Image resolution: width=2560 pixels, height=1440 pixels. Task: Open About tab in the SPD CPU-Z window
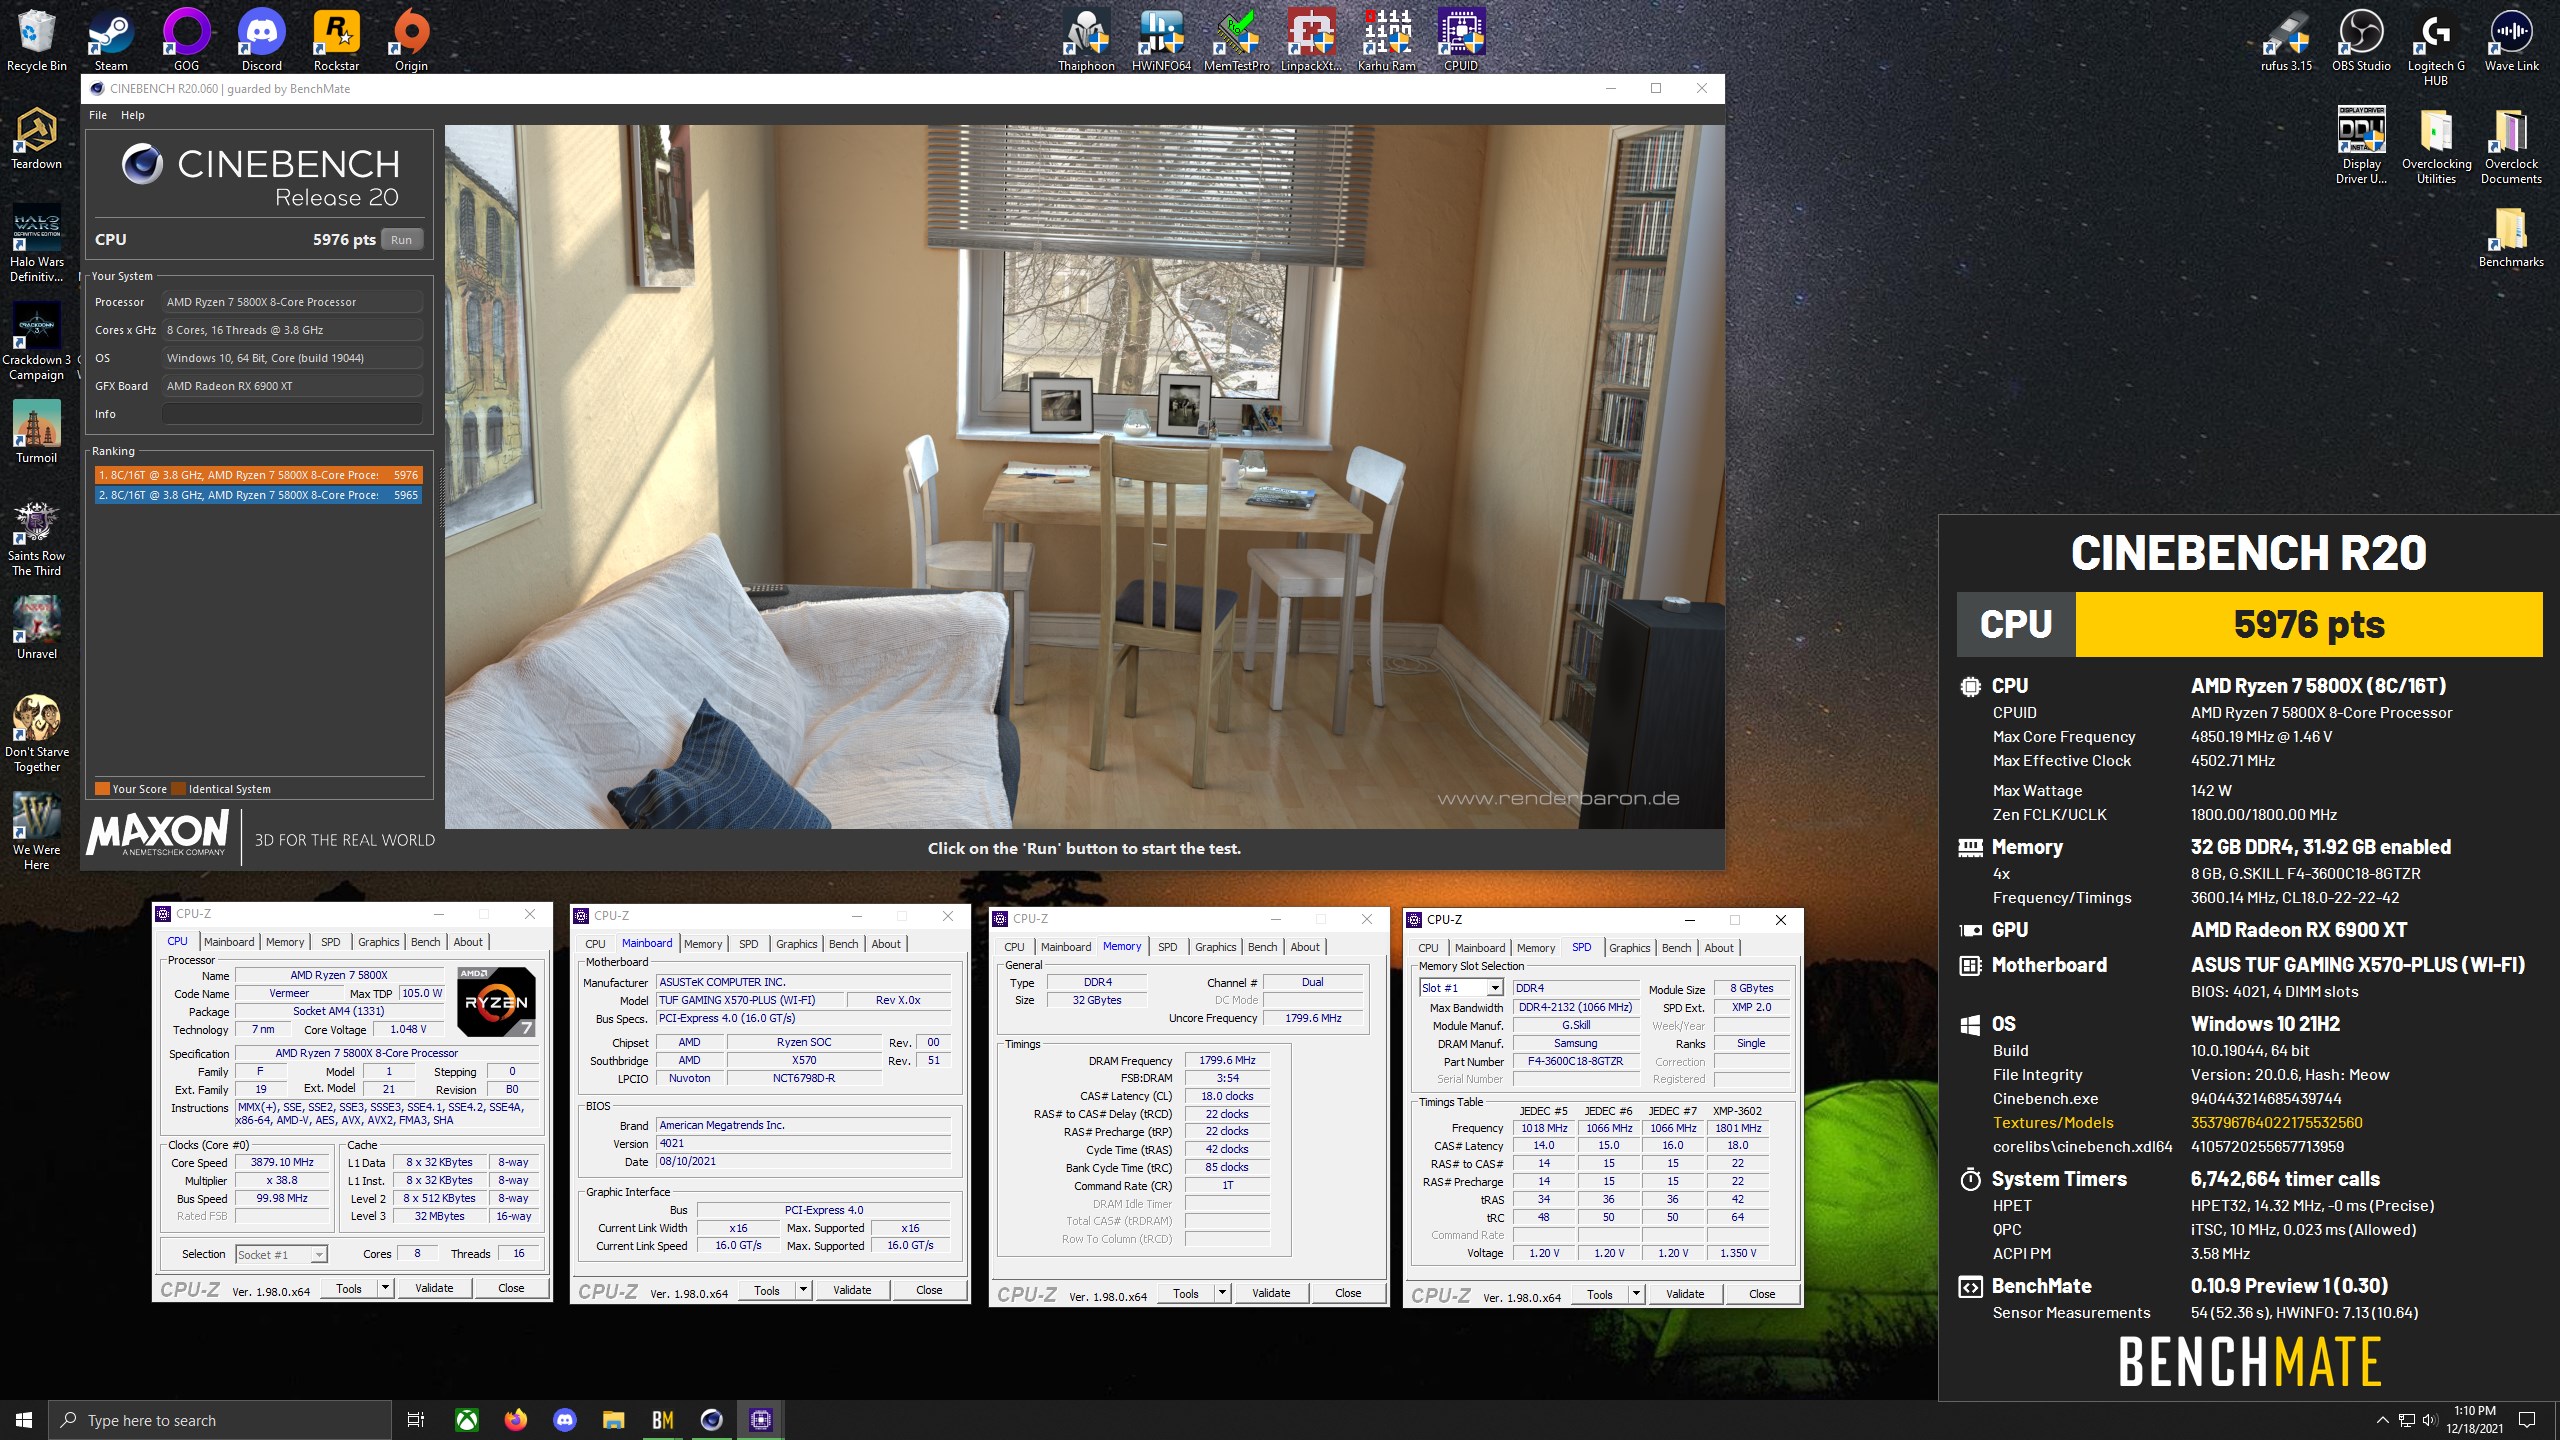[x=1719, y=948]
